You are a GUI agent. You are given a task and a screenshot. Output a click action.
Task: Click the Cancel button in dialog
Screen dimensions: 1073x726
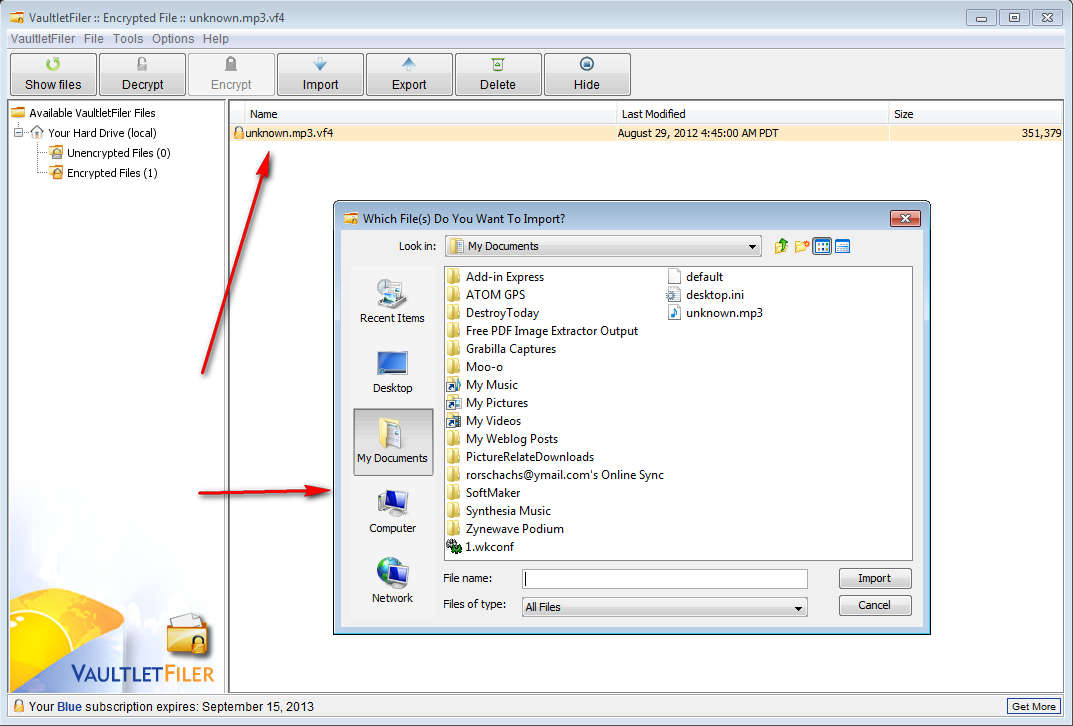(875, 605)
